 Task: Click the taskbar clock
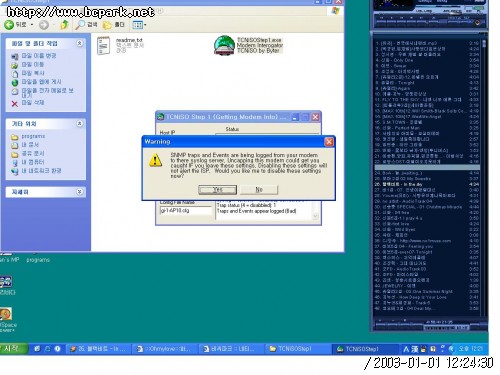click(x=470, y=349)
